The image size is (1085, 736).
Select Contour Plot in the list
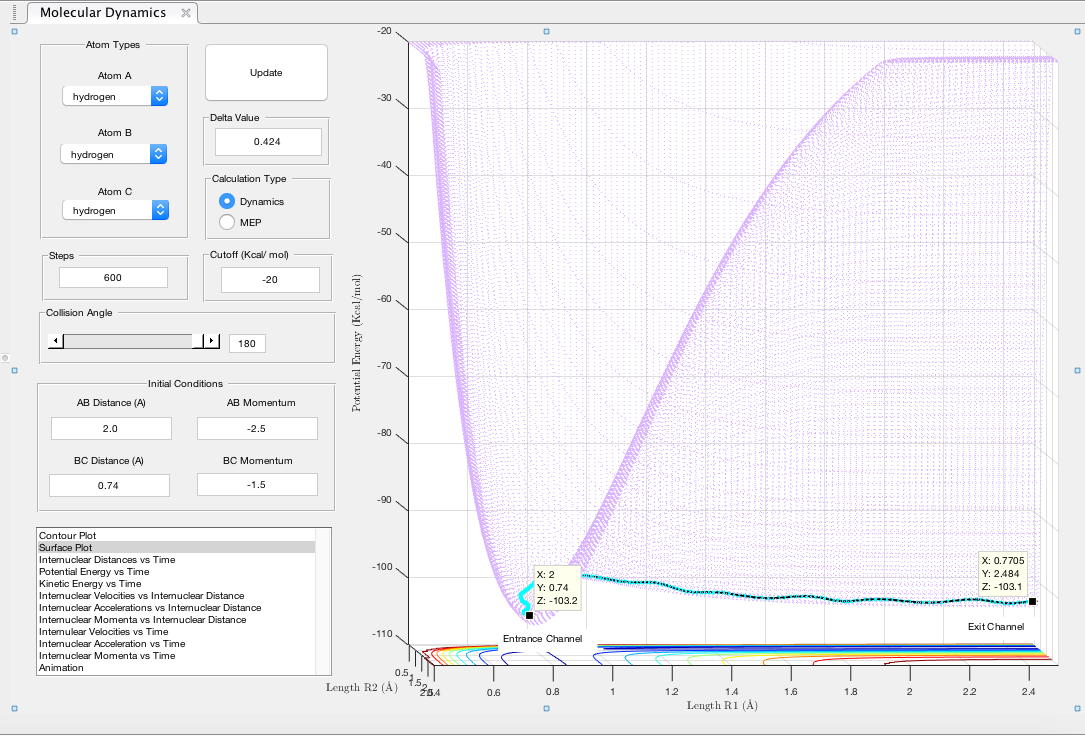(176, 535)
